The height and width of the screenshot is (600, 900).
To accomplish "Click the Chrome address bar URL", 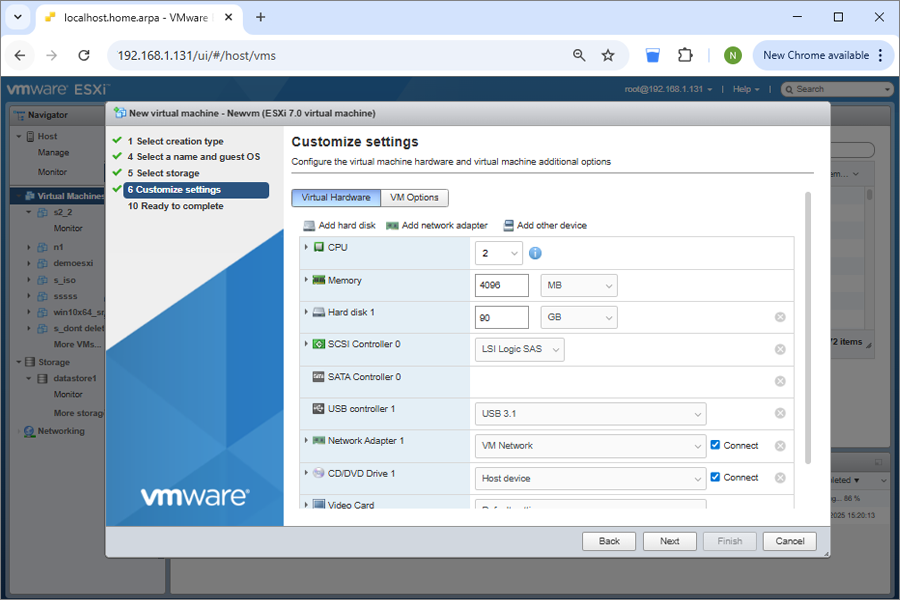I will click(x=196, y=56).
